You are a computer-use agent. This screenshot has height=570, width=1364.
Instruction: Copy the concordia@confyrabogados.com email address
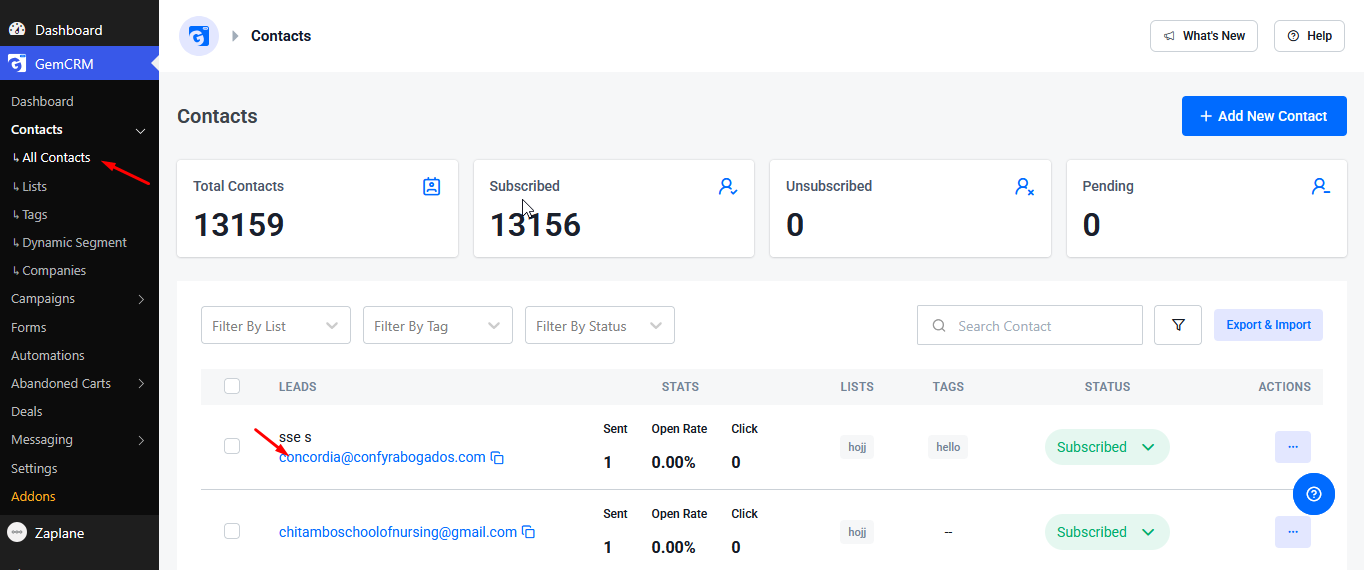tap(497, 458)
